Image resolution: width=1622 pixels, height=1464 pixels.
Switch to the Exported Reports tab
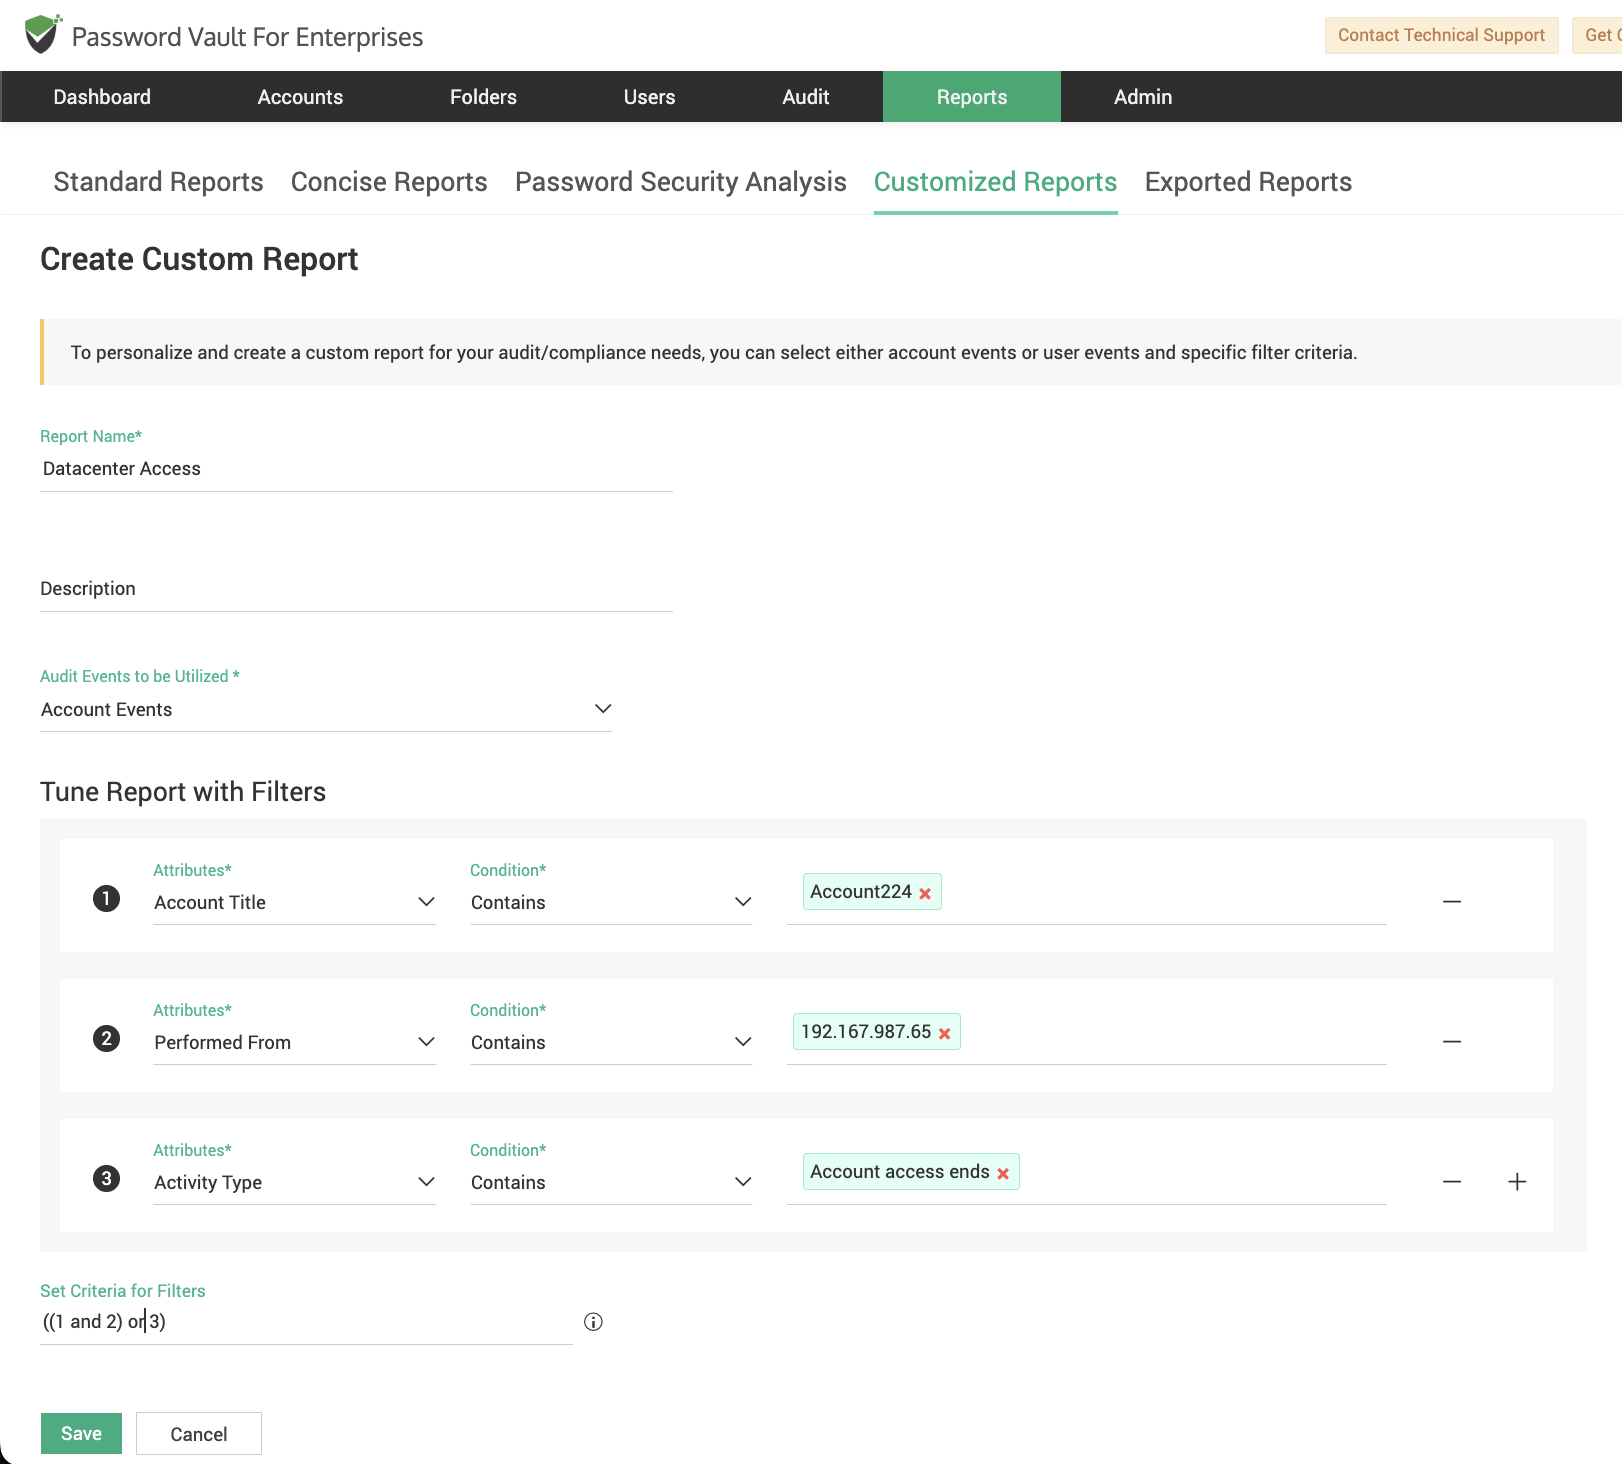(1248, 182)
